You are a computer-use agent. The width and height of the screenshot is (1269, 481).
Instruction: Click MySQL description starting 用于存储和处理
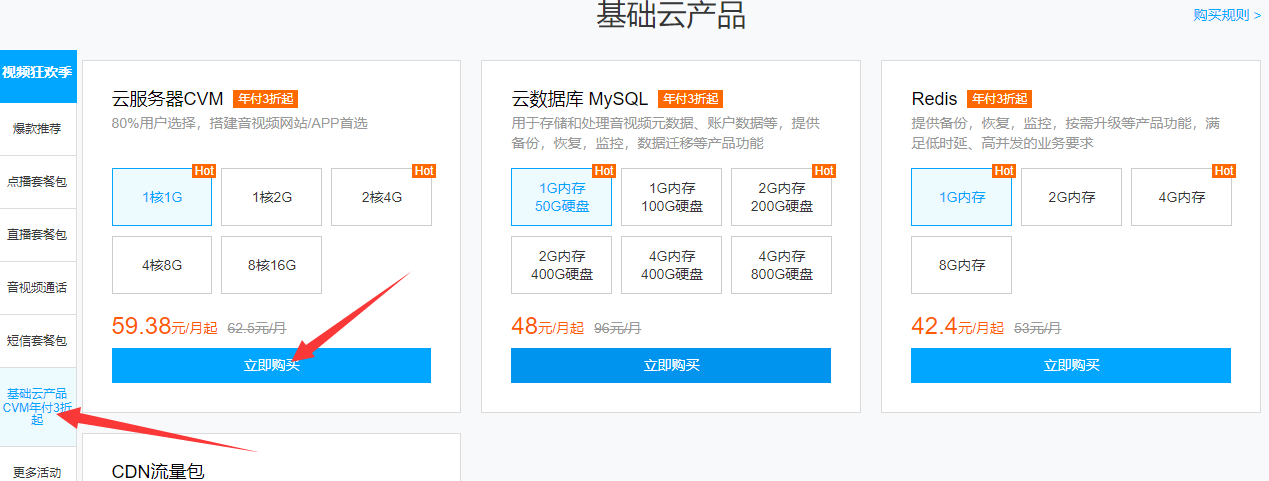(x=666, y=134)
